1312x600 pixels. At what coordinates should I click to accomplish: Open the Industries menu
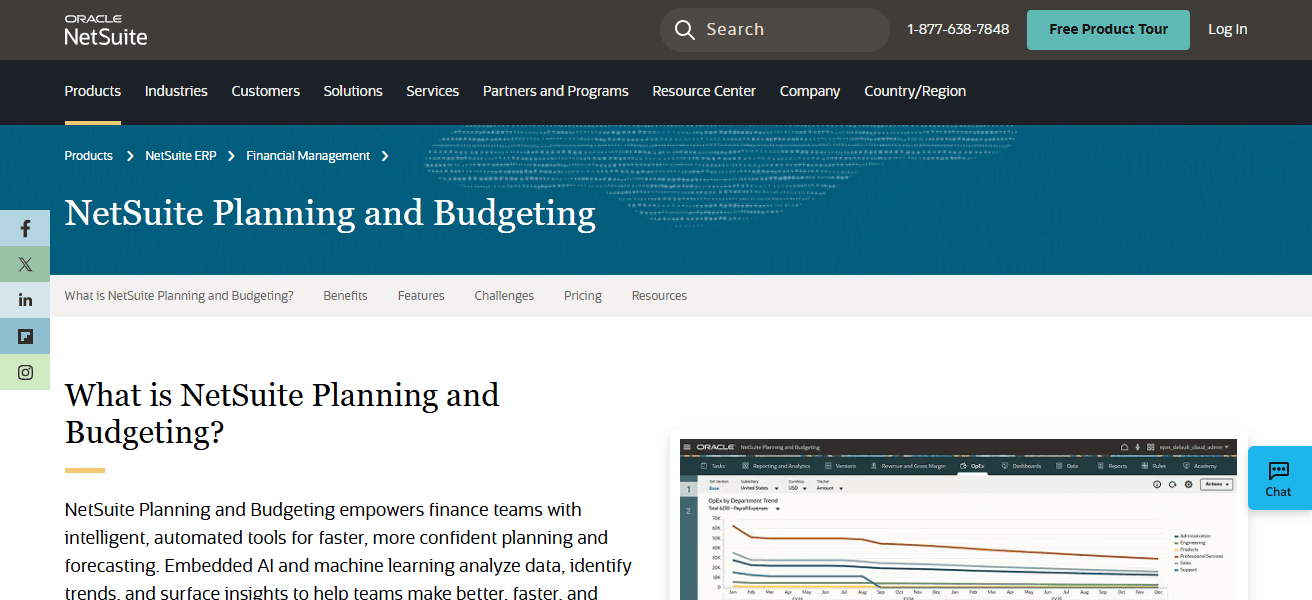(176, 91)
